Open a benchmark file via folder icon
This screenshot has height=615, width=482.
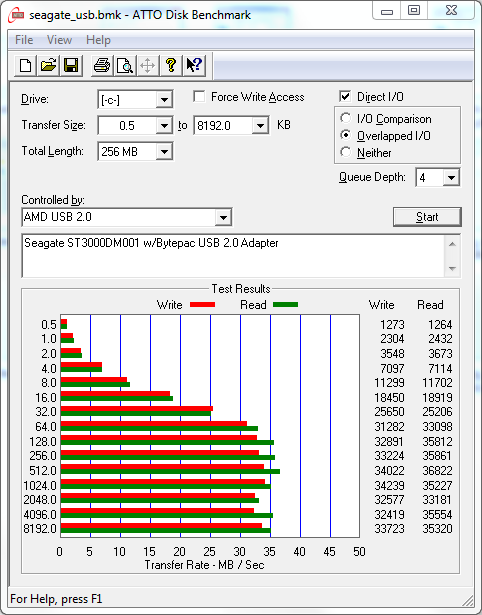[x=48, y=65]
